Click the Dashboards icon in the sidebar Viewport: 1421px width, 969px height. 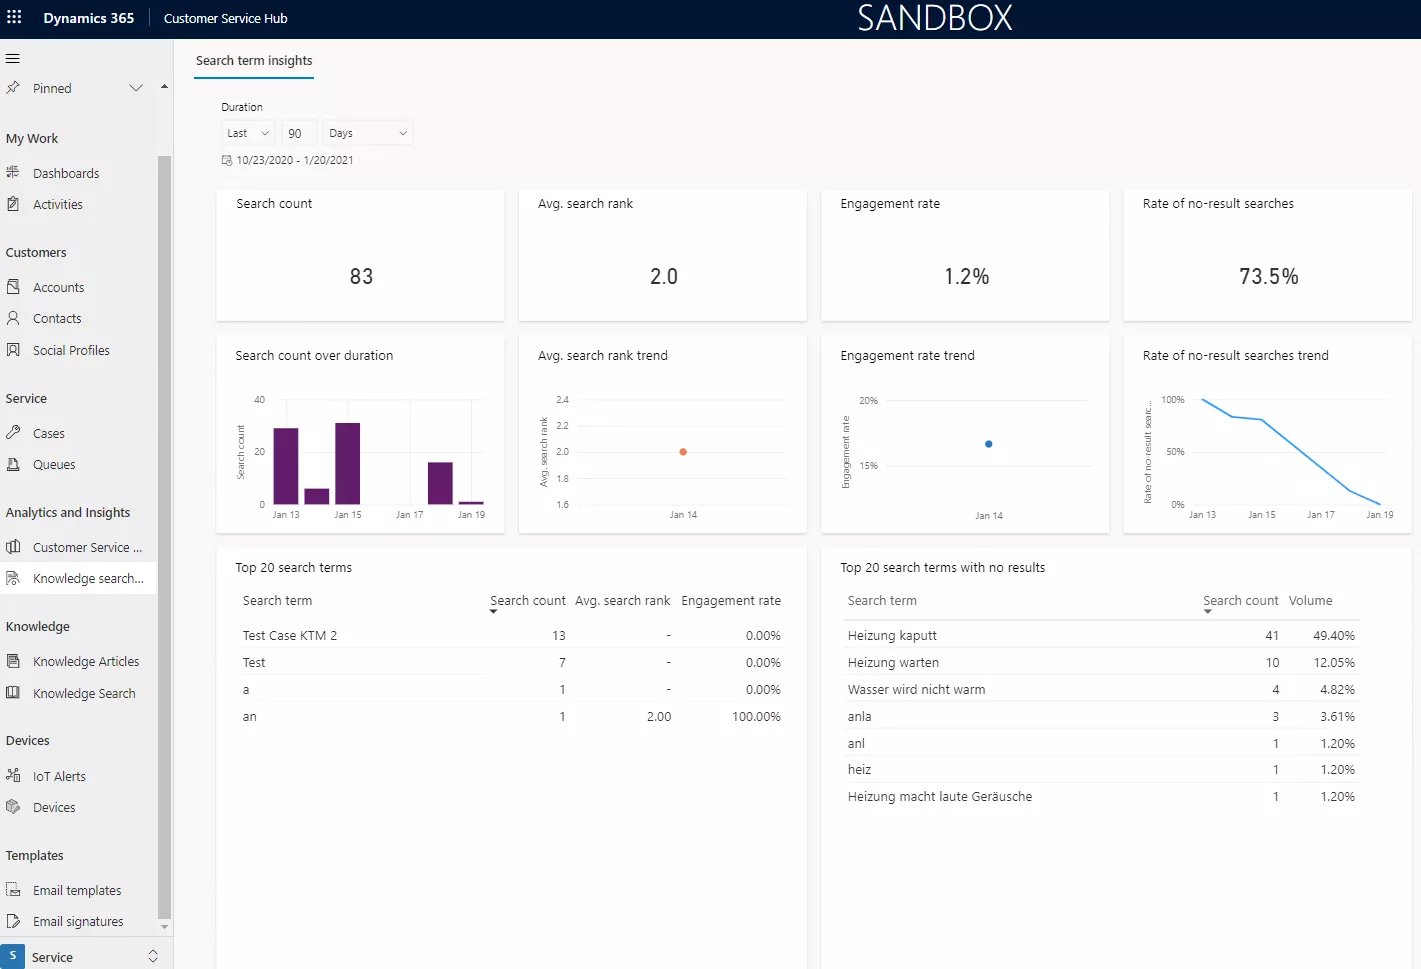13,172
